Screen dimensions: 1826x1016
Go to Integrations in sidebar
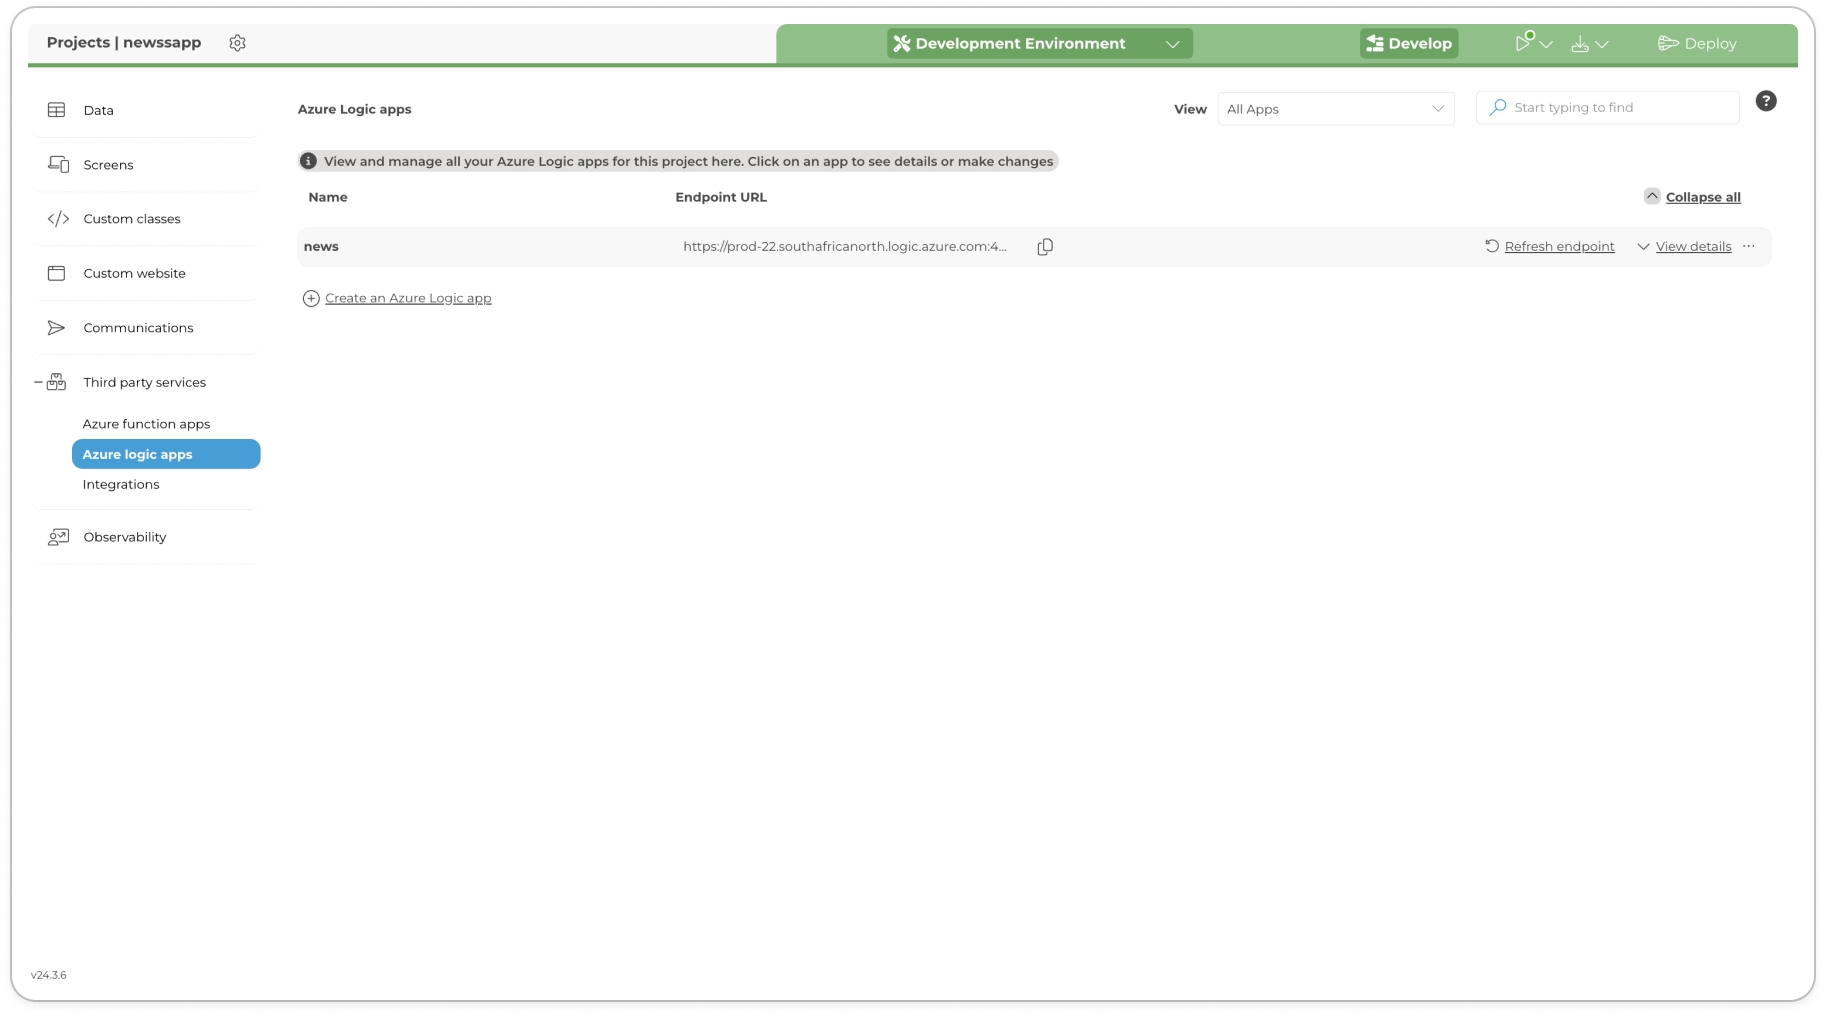tap(121, 484)
